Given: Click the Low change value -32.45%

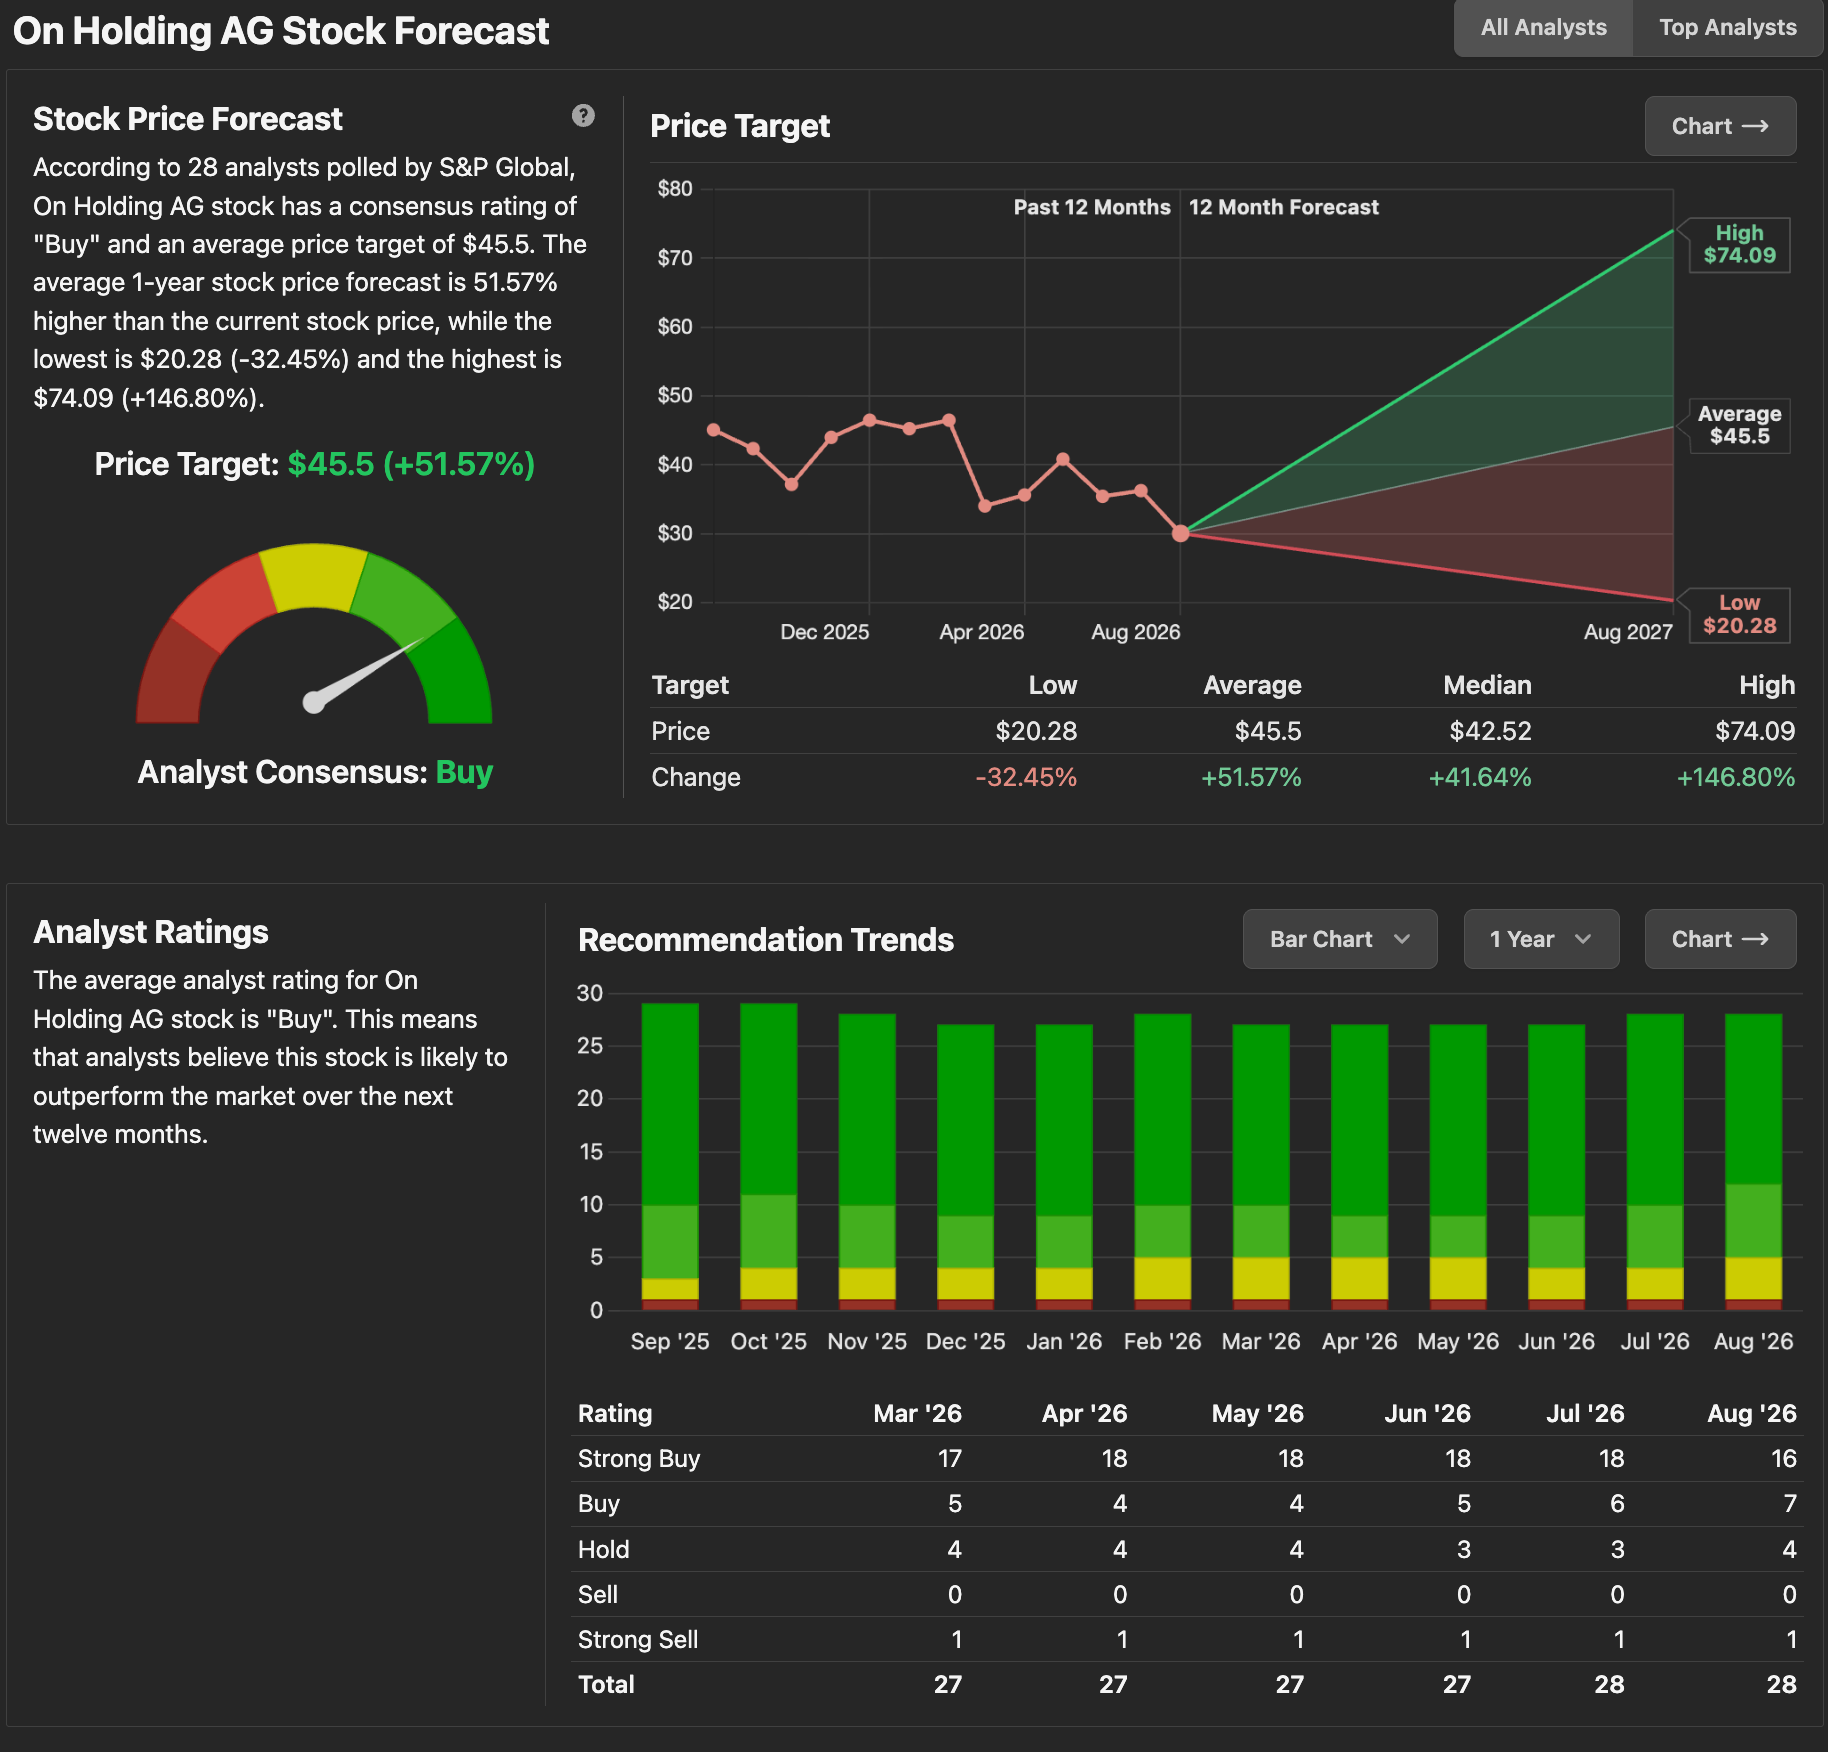Looking at the screenshot, I should tap(1026, 777).
